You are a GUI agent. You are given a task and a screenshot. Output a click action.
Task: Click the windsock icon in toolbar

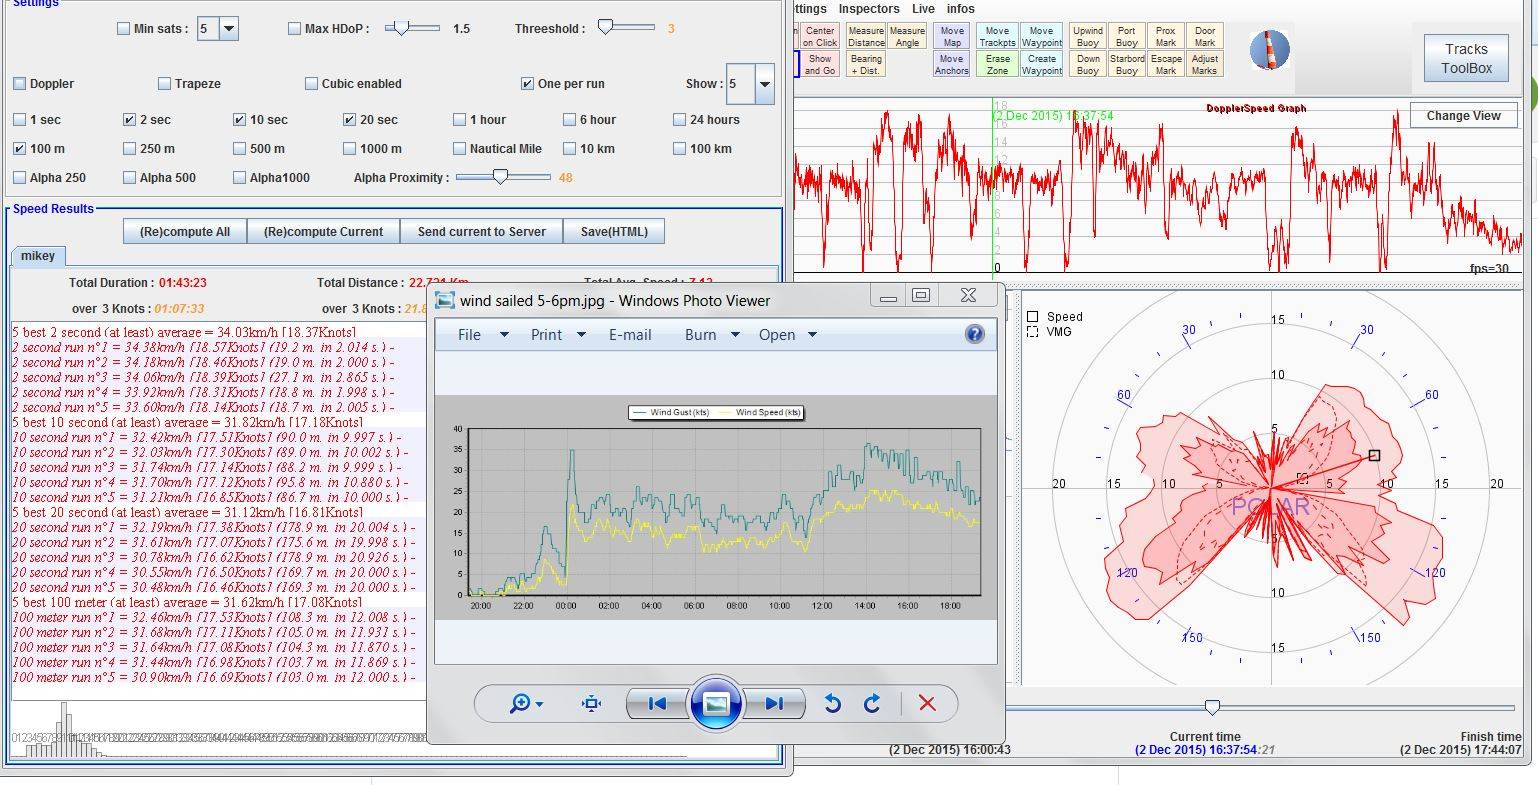(1270, 51)
